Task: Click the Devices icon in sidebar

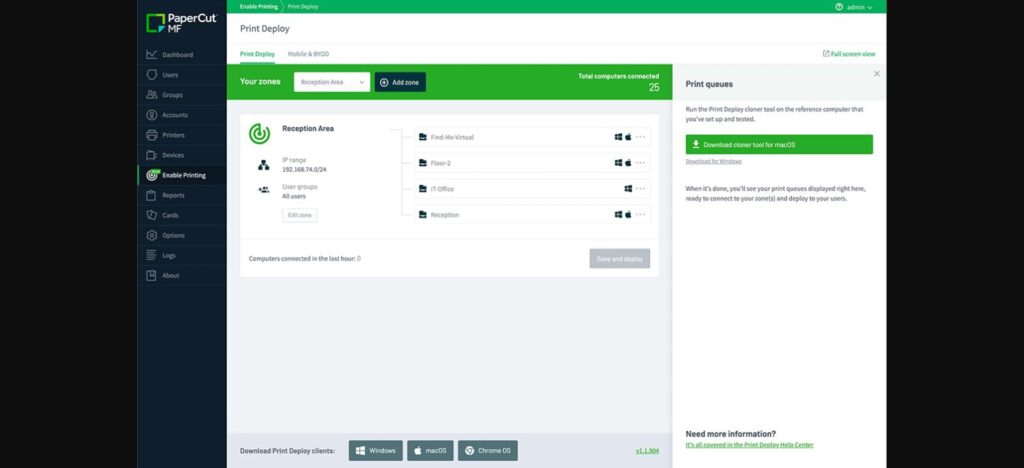Action: (152, 155)
